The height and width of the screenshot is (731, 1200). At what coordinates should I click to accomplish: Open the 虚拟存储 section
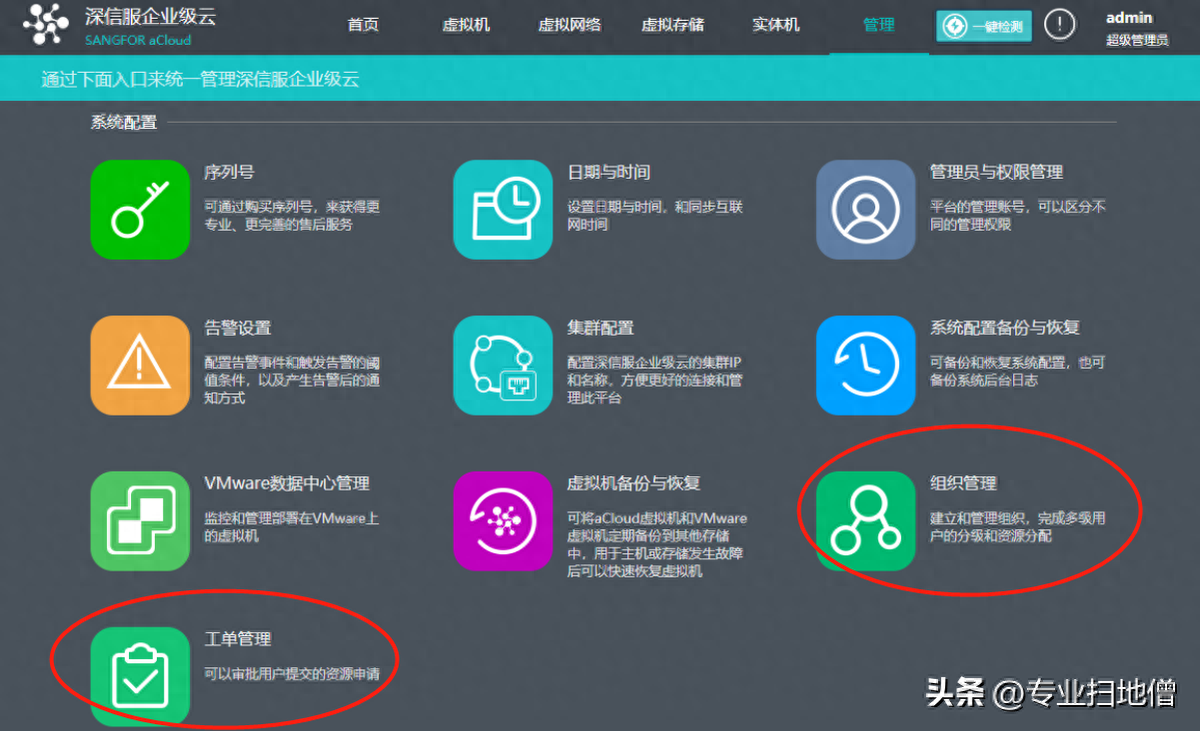(x=673, y=27)
